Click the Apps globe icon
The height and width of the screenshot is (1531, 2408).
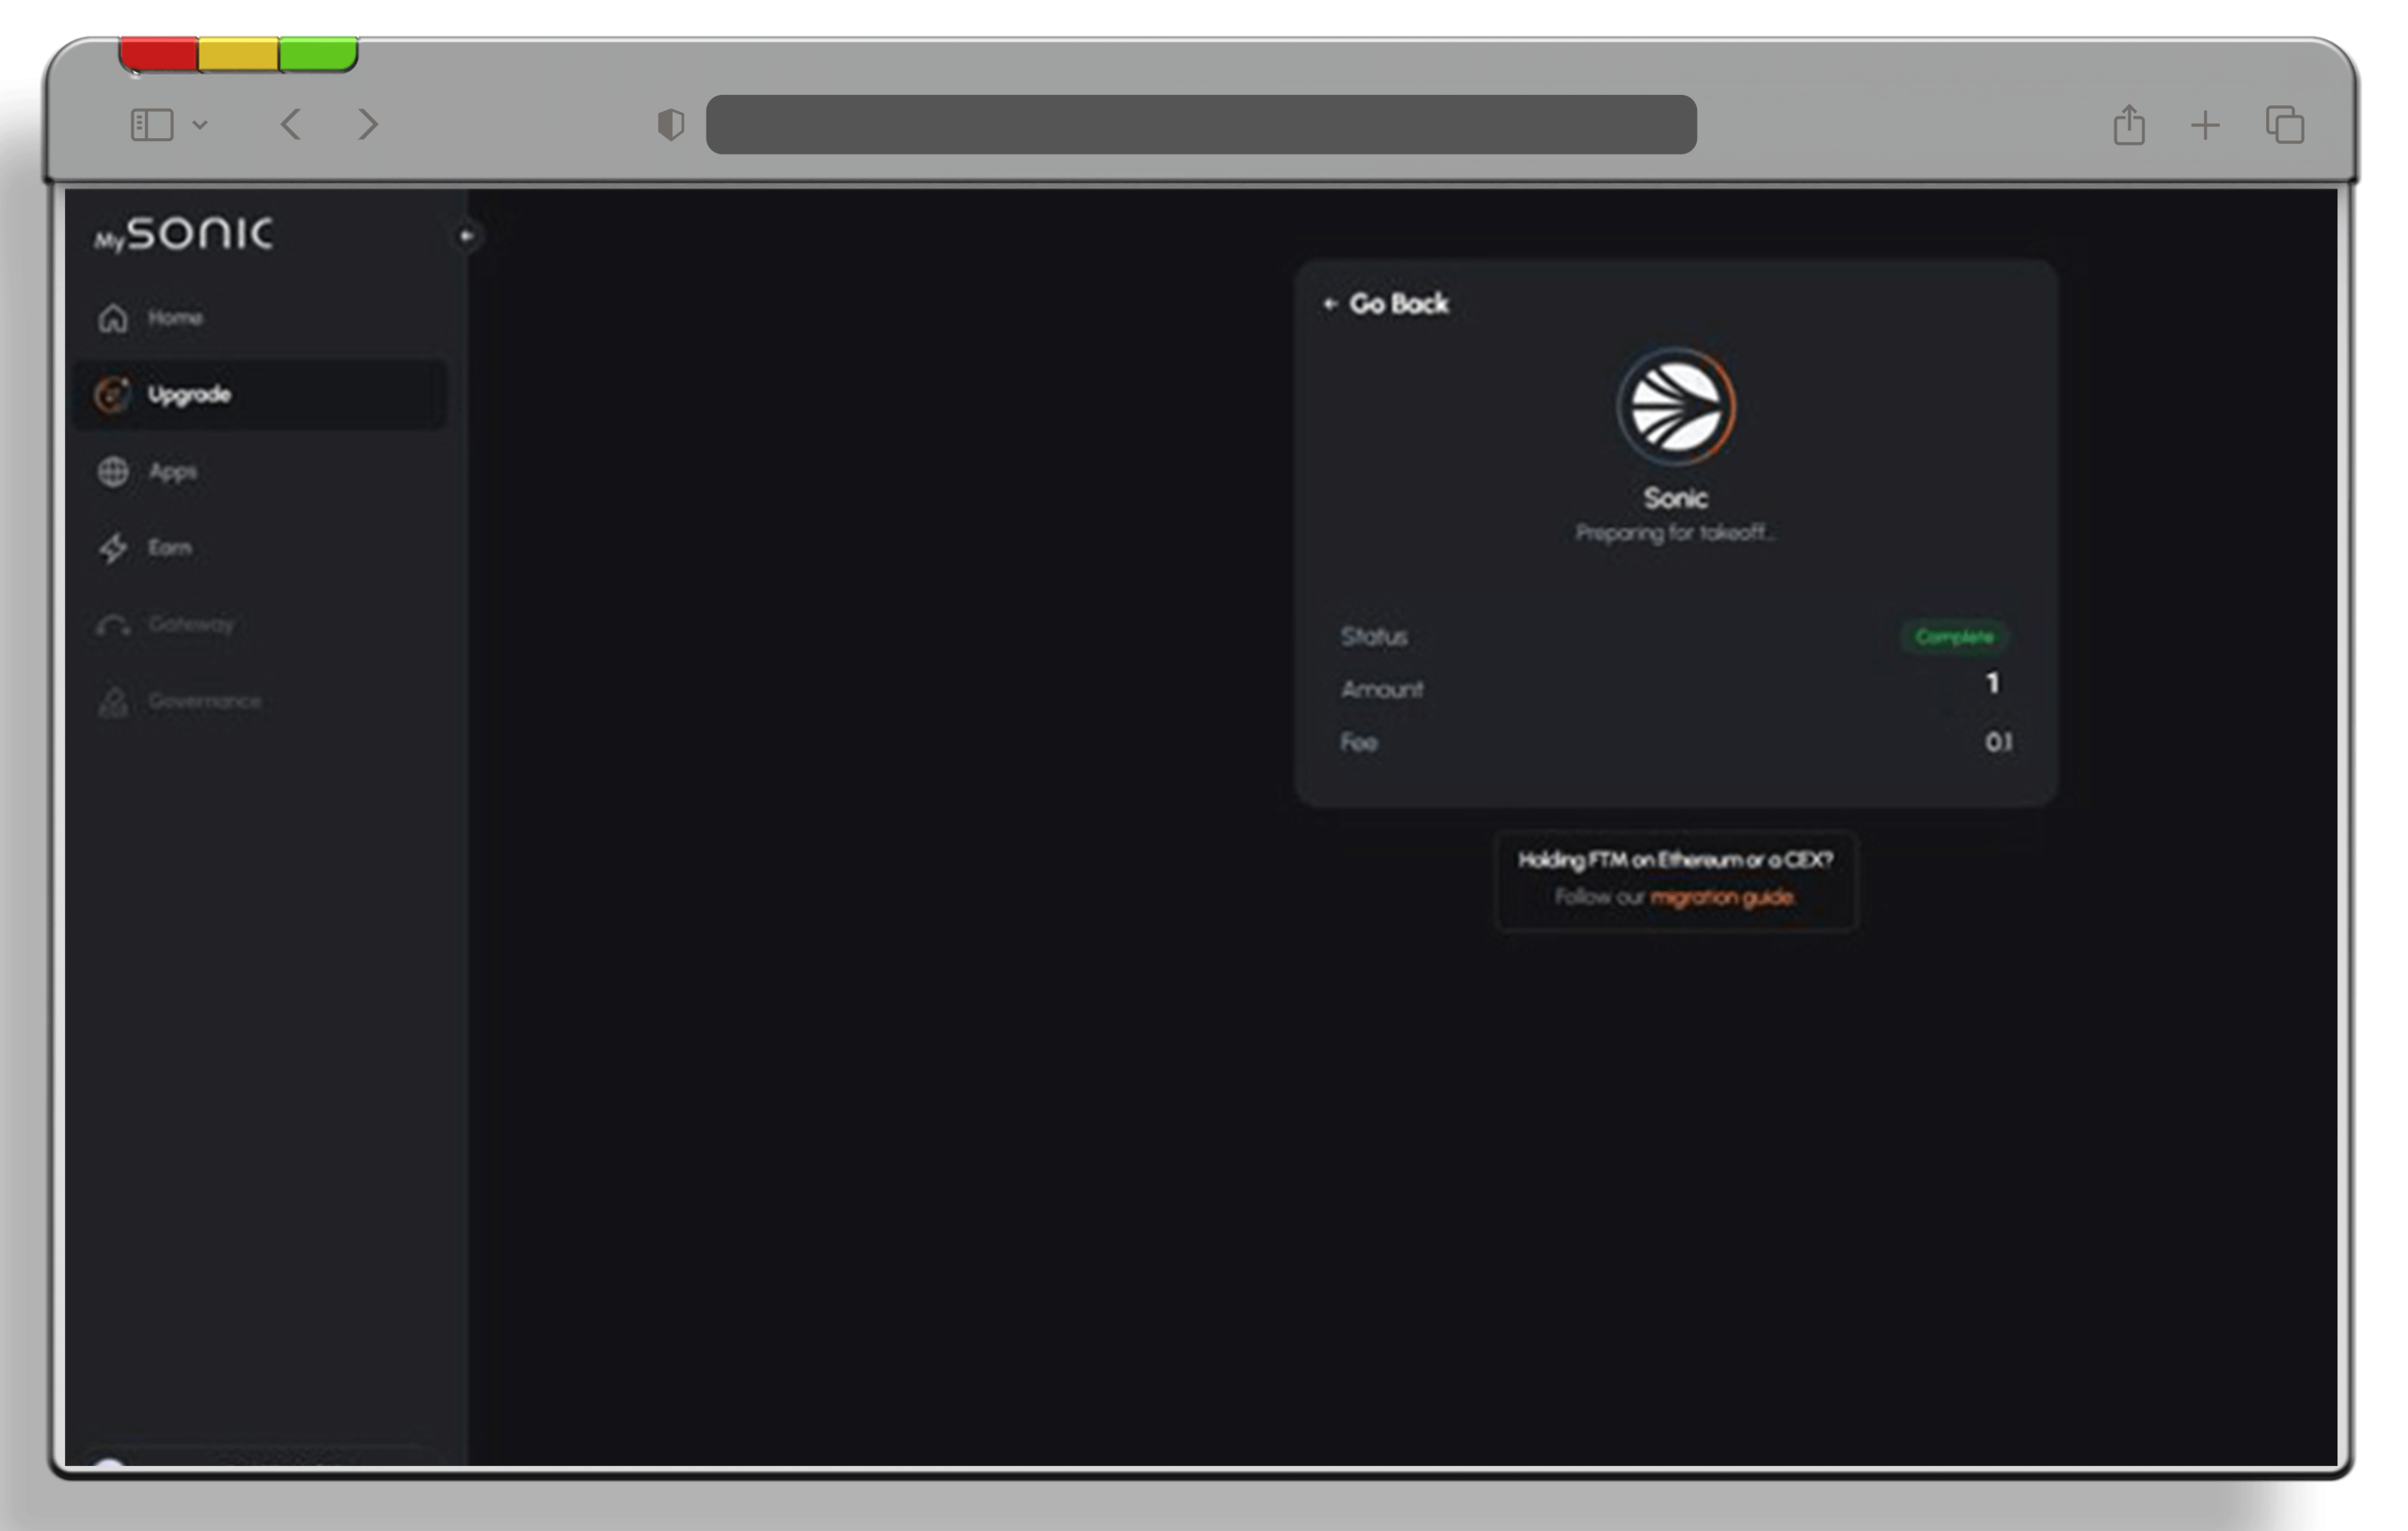point(113,471)
